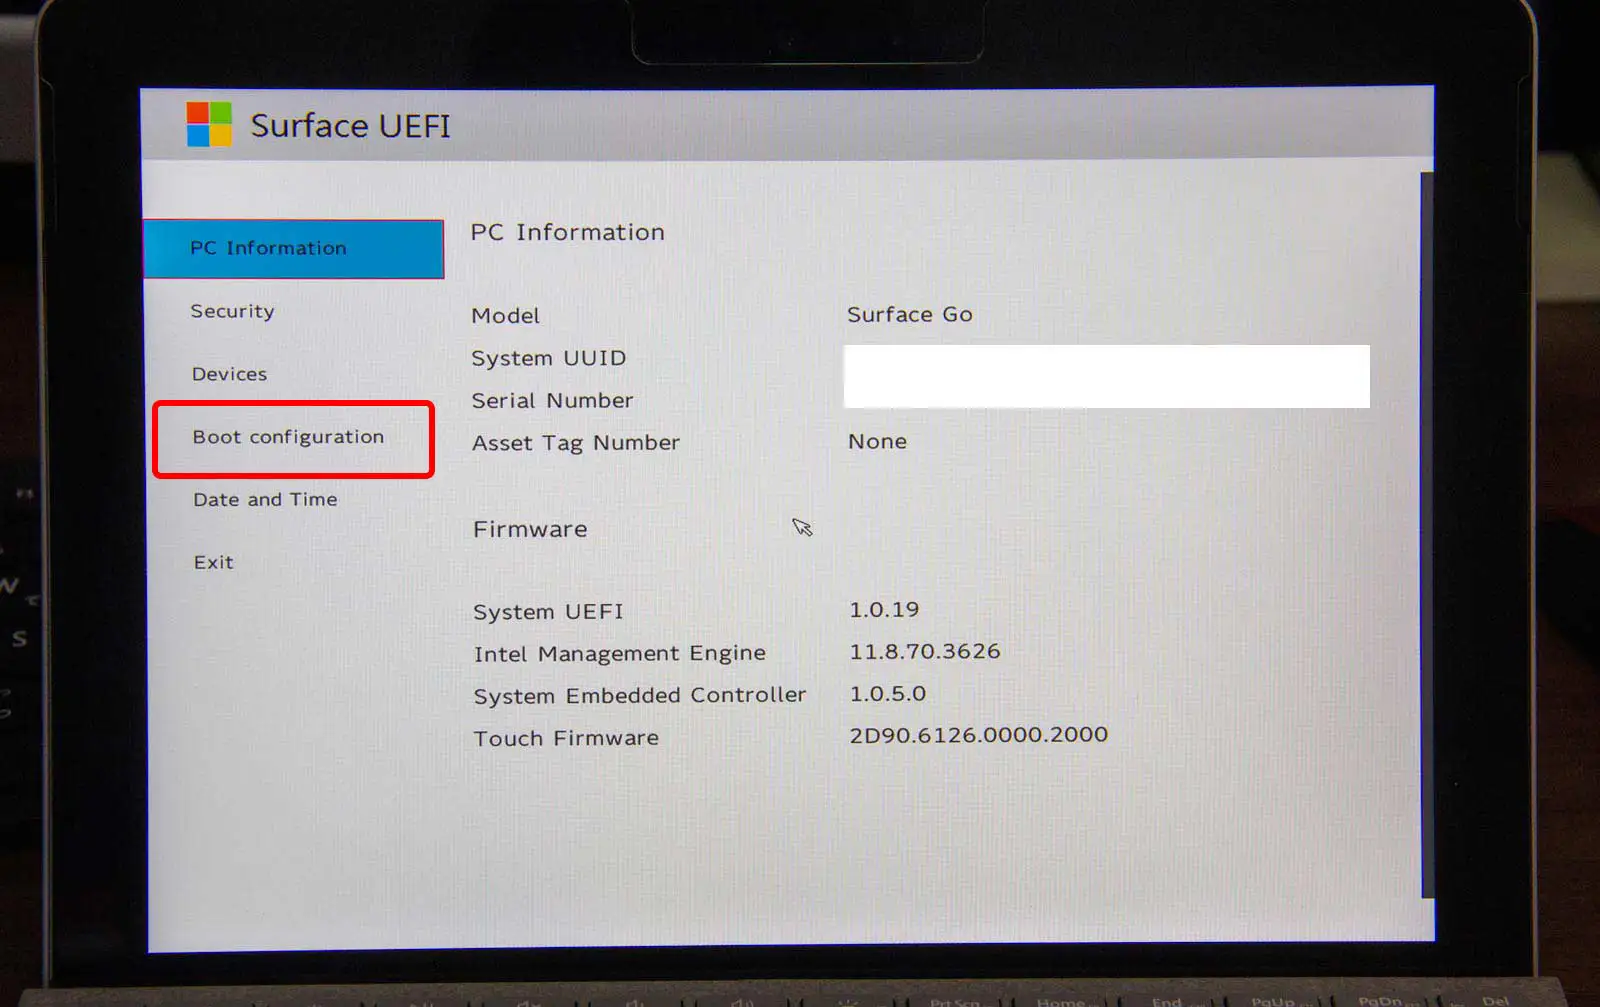Click the Serial Number label
This screenshot has width=1600, height=1007.
[552, 401]
